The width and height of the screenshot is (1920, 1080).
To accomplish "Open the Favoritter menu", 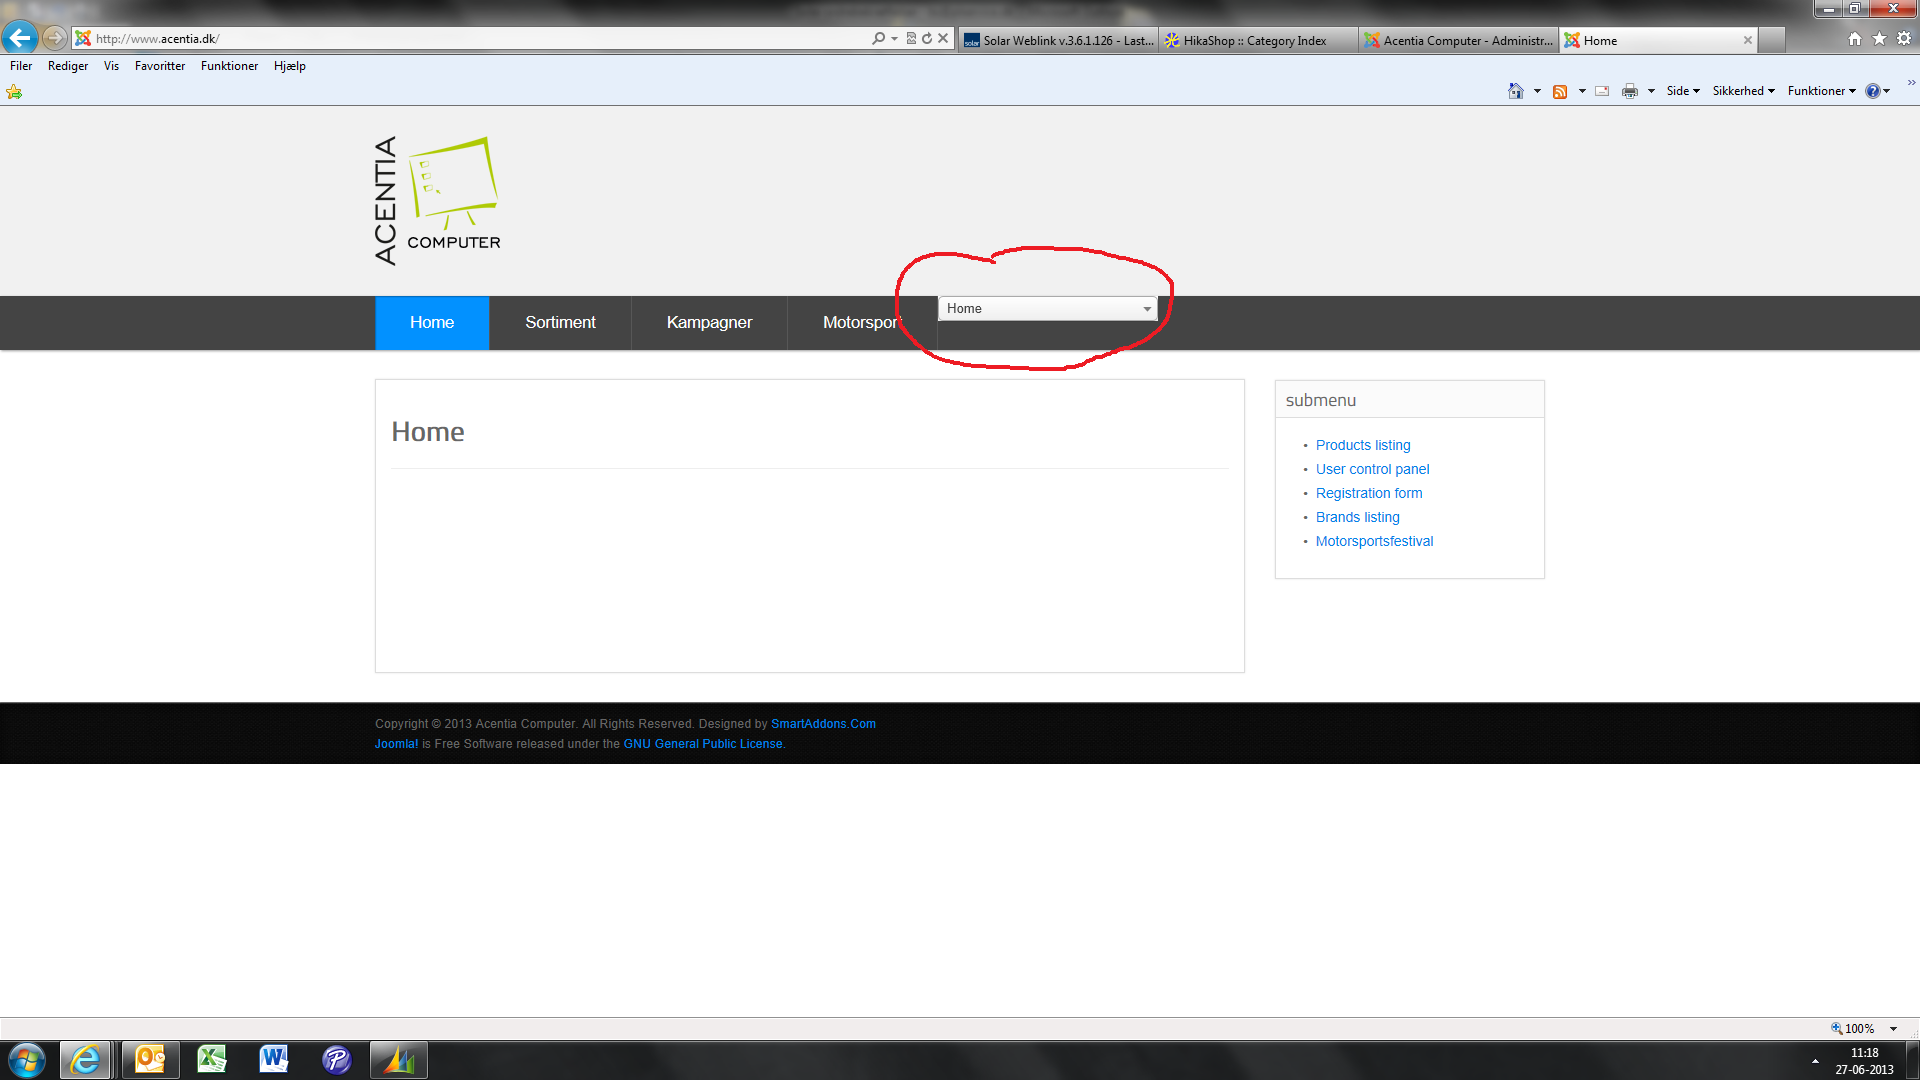I will [x=159, y=66].
